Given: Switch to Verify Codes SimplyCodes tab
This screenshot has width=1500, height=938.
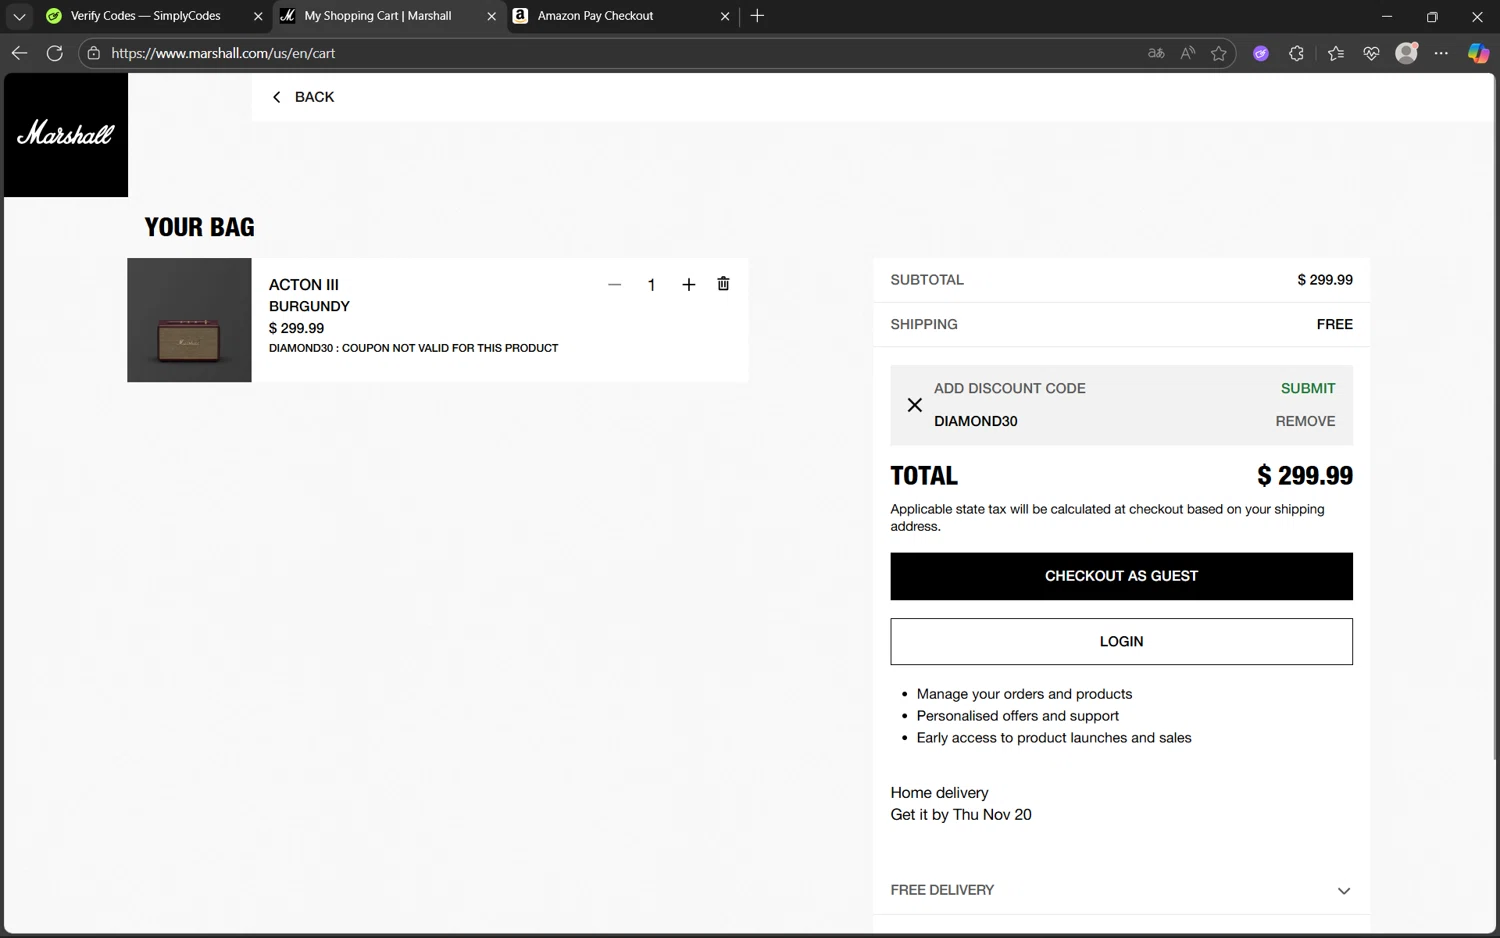Looking at the screenshot, I should coord(145,16).
